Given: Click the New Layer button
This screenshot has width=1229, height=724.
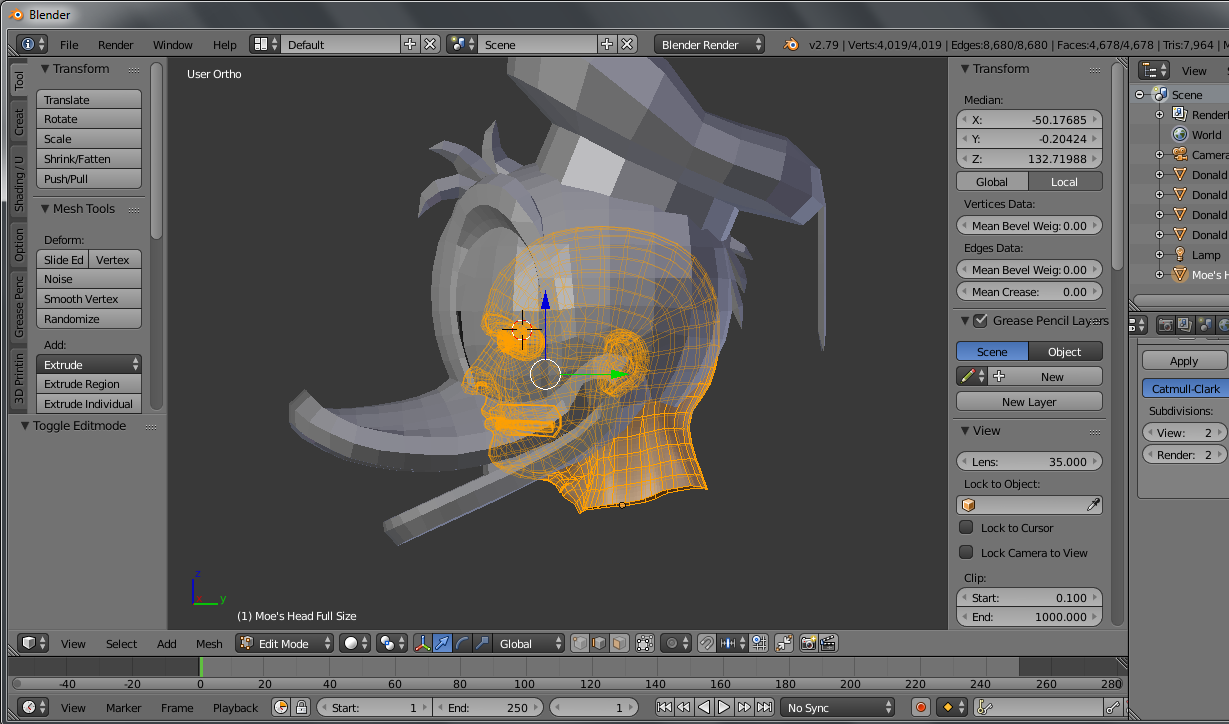Looking at the screenshot, I should pos(1029,402).
